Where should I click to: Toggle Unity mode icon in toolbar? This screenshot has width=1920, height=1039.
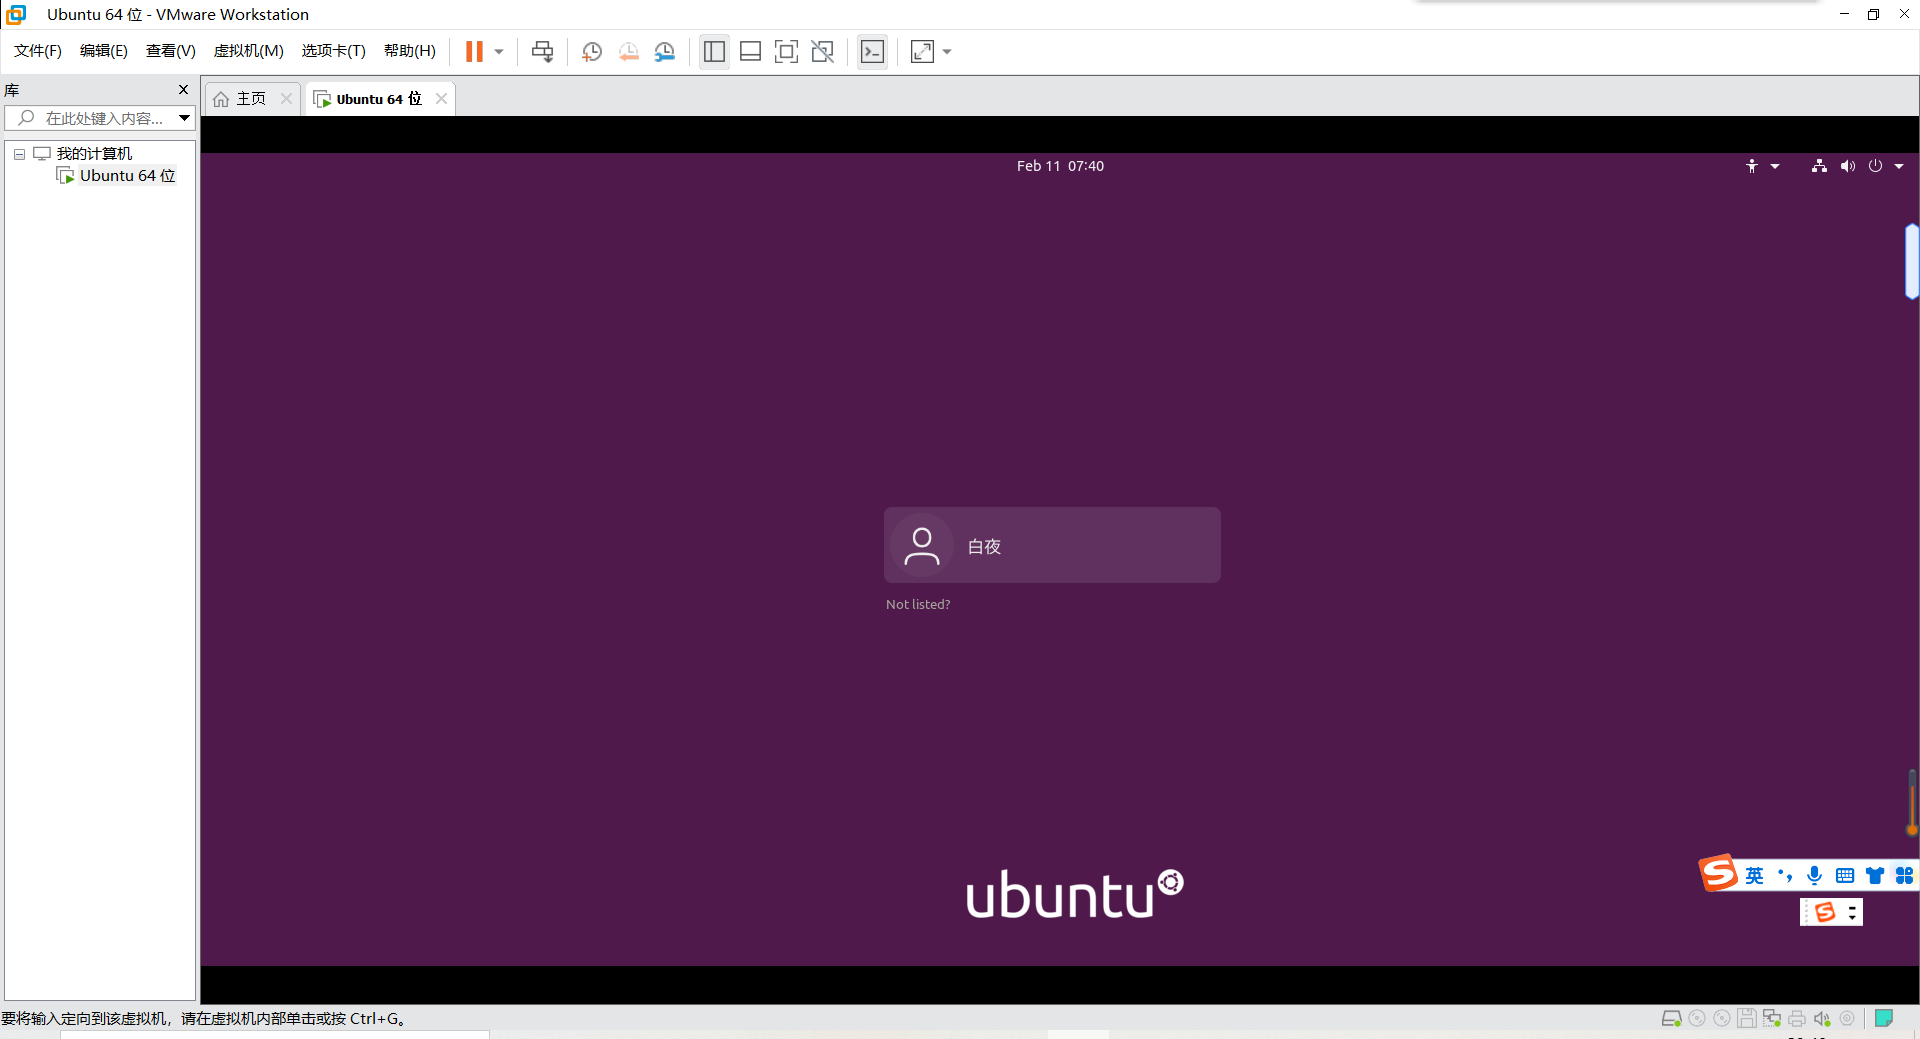pyautogui.click(x=823, y=51)
